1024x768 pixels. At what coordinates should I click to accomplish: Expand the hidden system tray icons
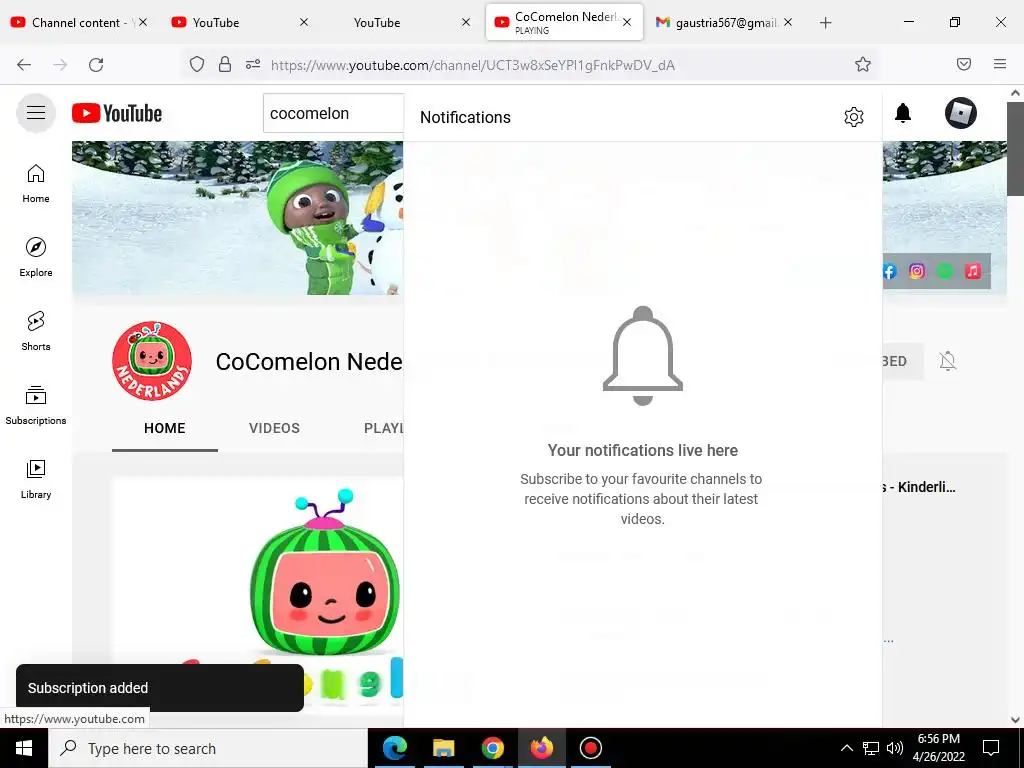coord(846,748)
